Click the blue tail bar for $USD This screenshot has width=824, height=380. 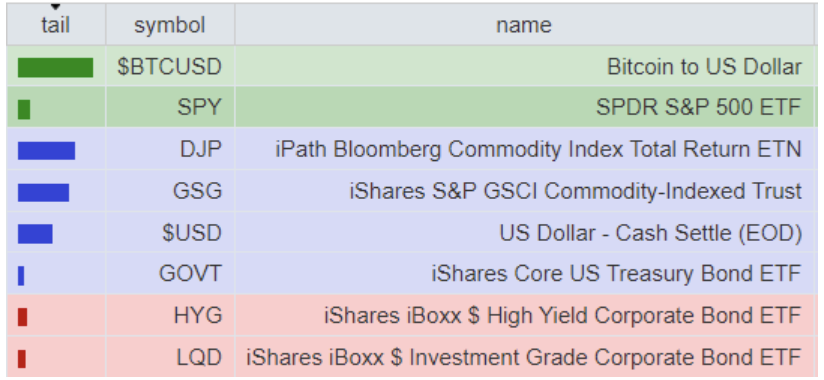(x=35, y=234)
